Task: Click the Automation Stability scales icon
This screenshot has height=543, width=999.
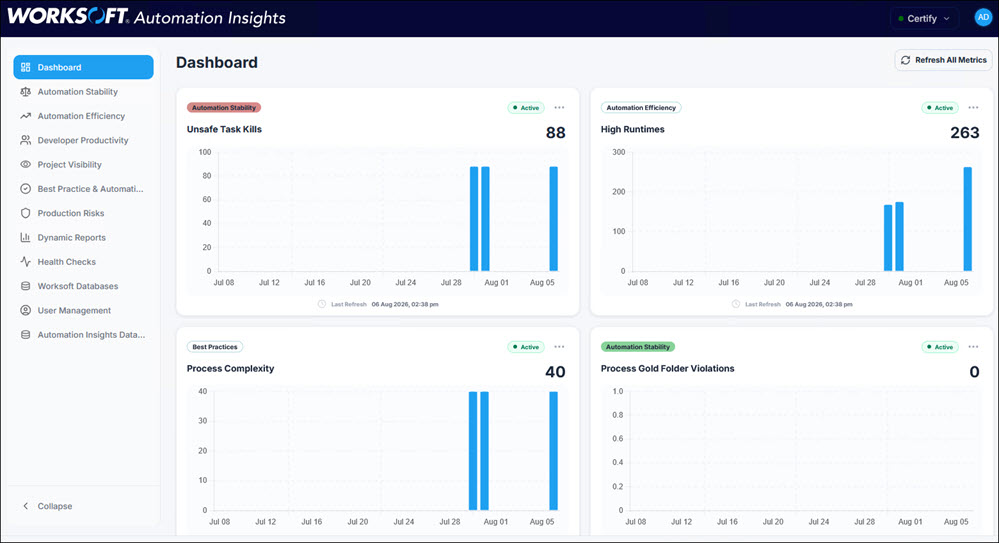Action: click(25, 92)
